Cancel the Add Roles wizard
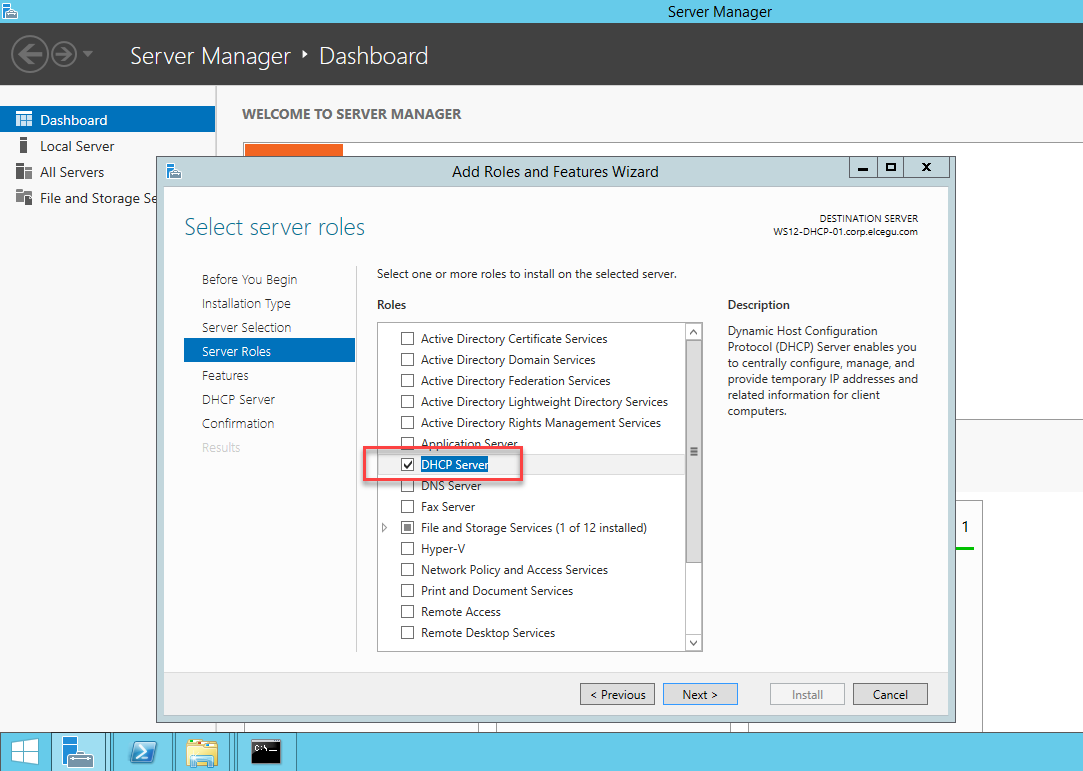The height and width of the screenshot is (771, 1083). (890, 695)
